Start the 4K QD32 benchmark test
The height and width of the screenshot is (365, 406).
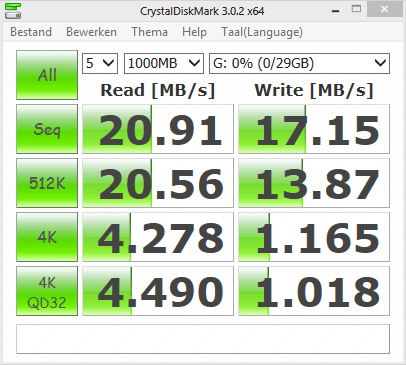point(47,291)
